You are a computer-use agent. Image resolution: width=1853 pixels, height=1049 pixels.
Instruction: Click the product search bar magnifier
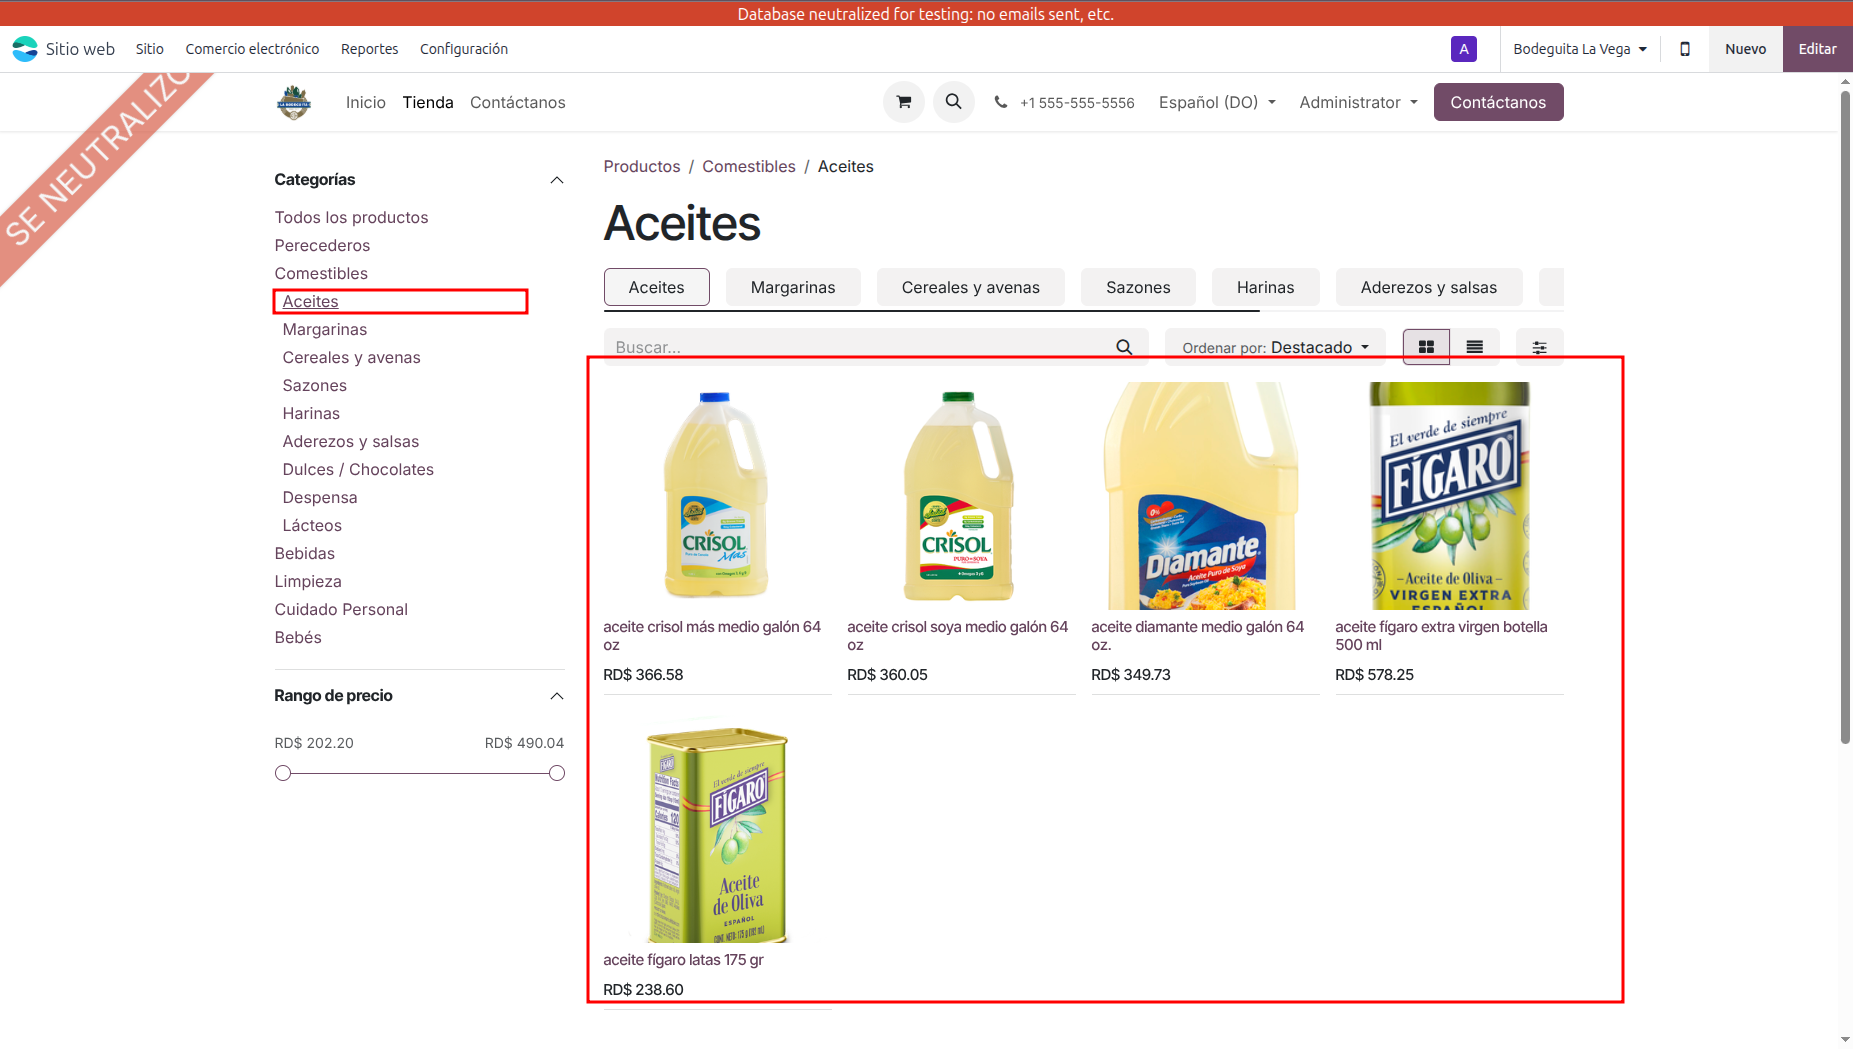[x=1124, y=347]
